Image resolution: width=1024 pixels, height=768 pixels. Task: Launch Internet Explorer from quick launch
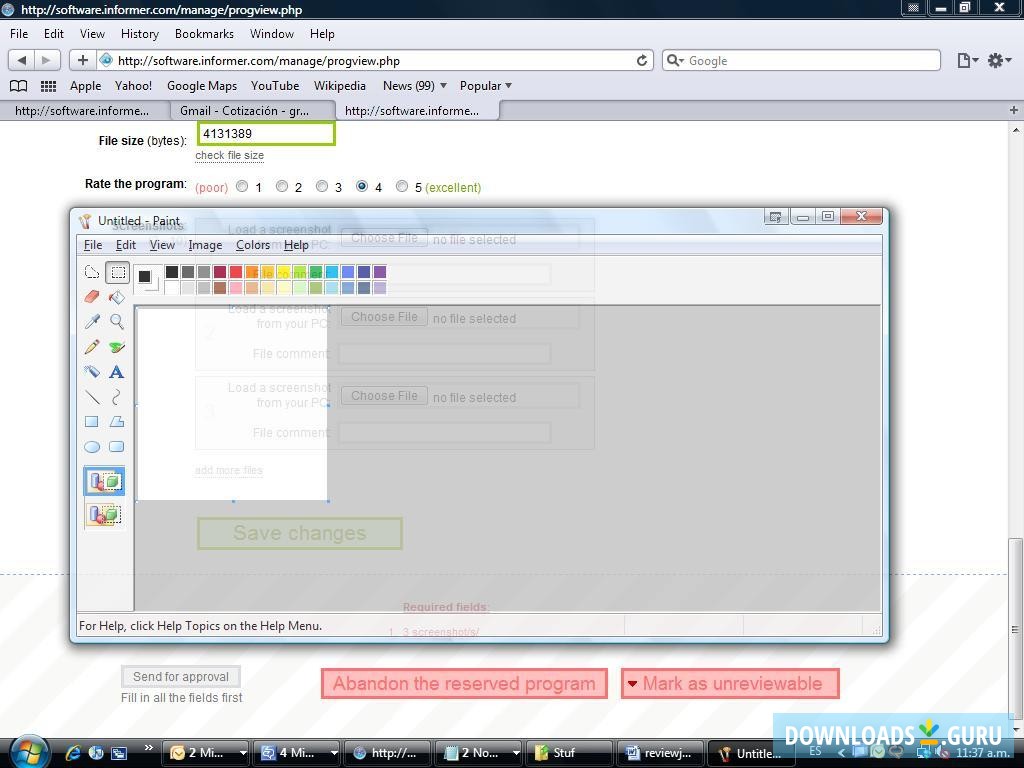click(x=72, y=753)
